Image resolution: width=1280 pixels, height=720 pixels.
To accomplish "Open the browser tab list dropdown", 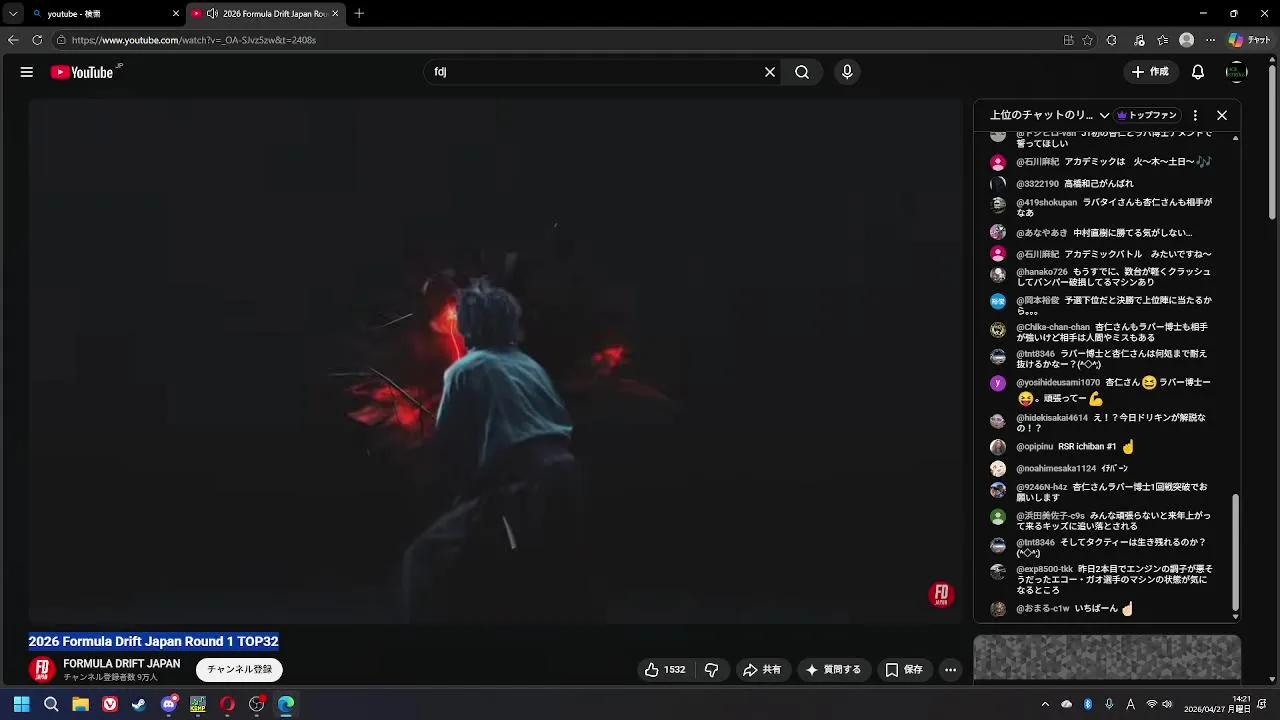I will coord(13,13).
